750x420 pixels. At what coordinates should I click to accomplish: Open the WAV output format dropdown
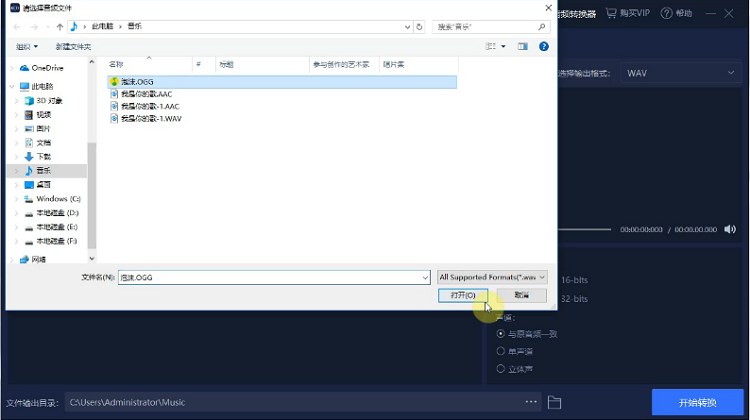[x=681, y=73]
